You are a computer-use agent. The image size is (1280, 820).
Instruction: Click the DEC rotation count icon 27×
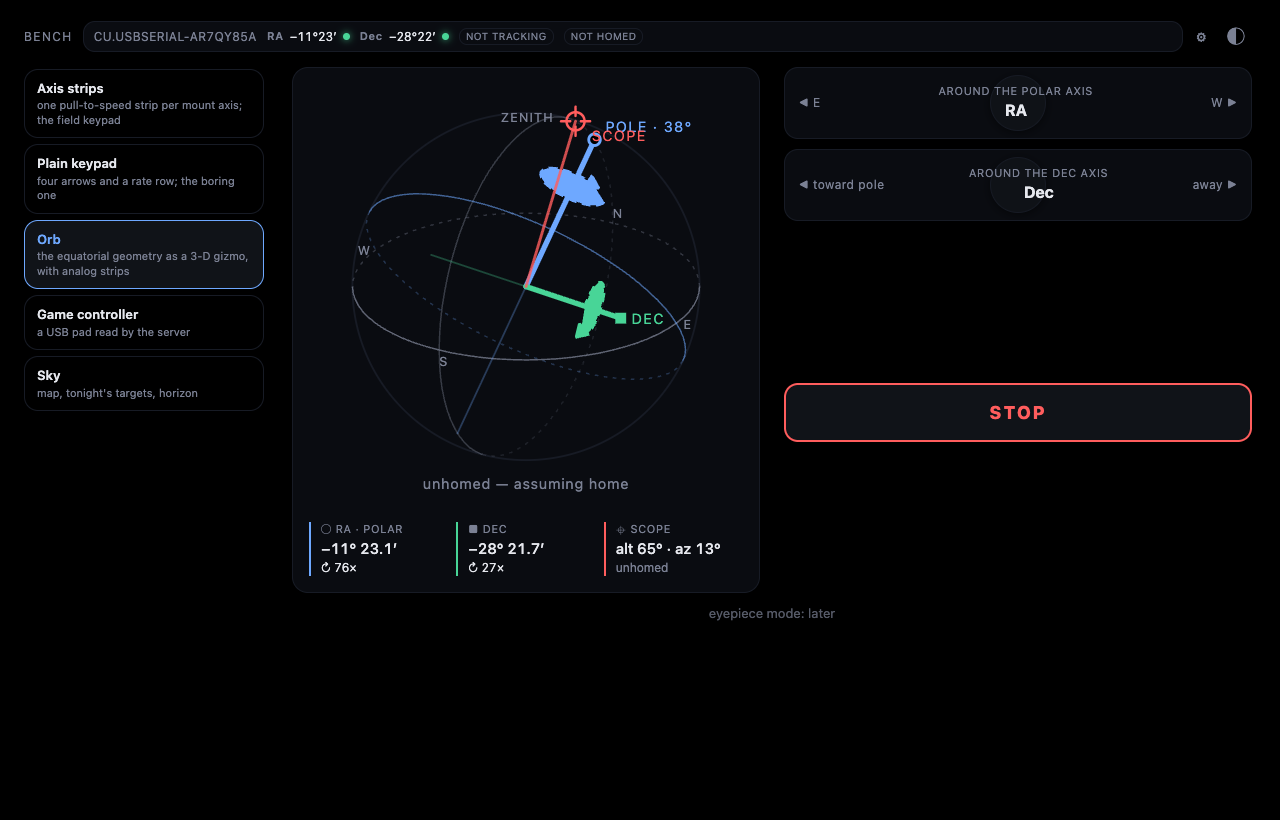pyautogui.click(x=473, y=568)
